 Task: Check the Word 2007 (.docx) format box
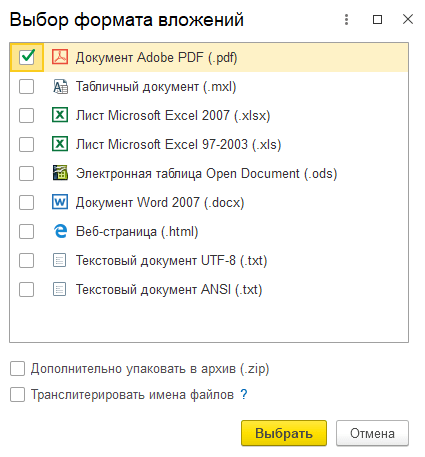(x=27, y=202)
